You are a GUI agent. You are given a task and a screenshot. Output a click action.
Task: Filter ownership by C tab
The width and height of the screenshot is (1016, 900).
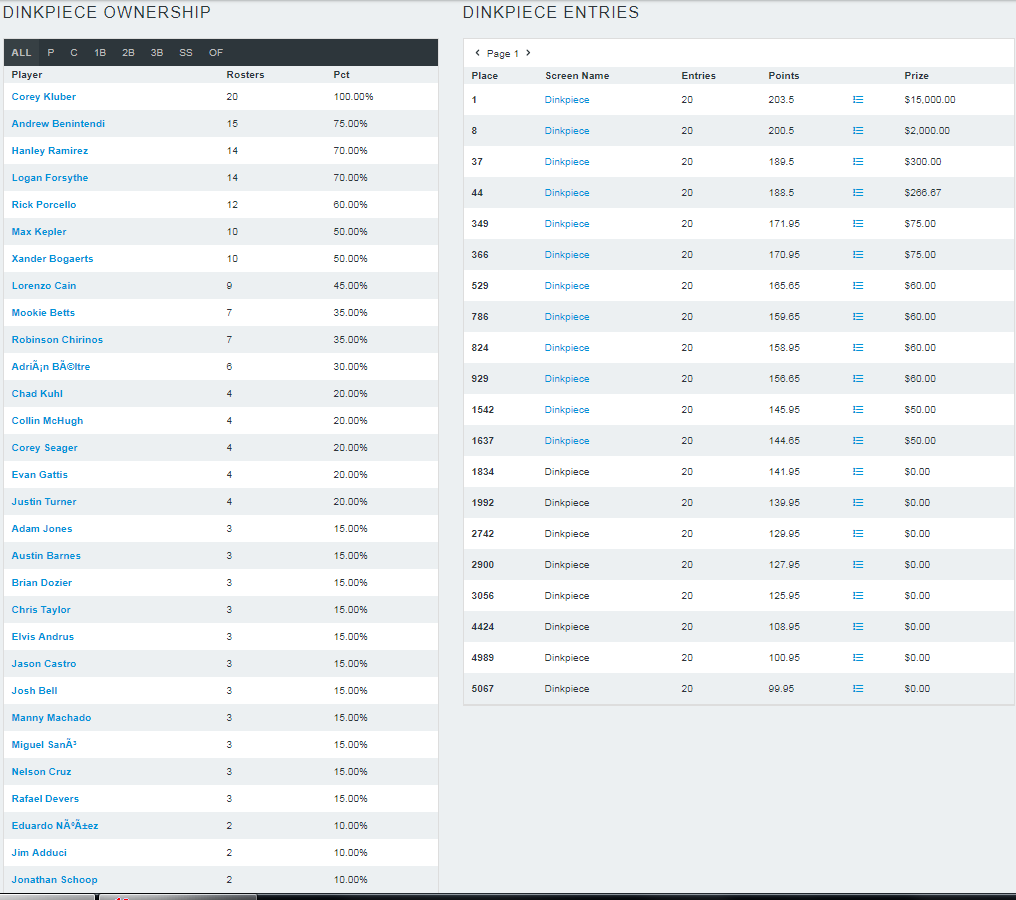(x=74, y=52)
